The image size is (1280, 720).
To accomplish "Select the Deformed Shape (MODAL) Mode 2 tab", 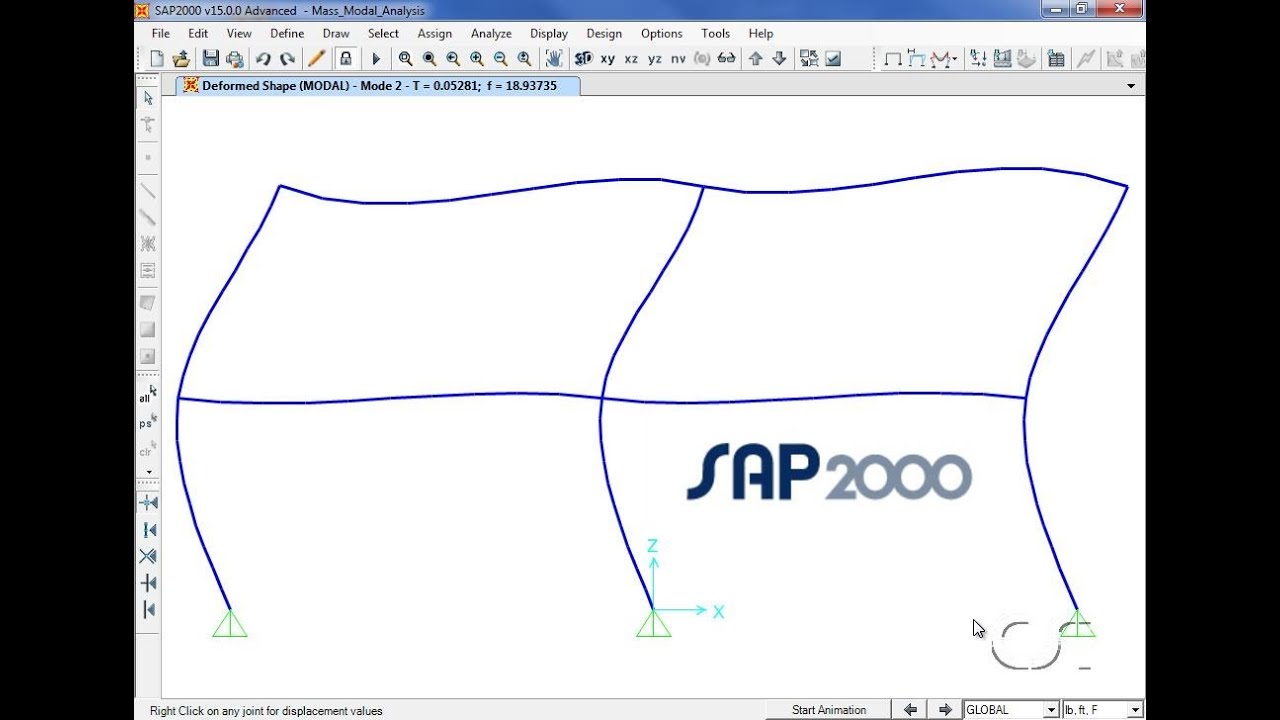I will pos(378,86).
